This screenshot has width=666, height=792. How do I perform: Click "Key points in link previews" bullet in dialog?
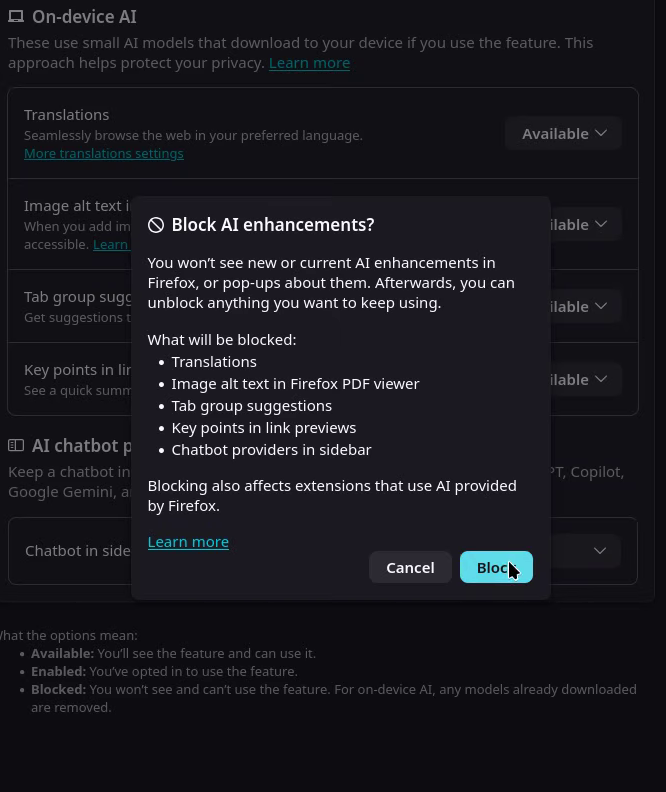tap(263, 427)
